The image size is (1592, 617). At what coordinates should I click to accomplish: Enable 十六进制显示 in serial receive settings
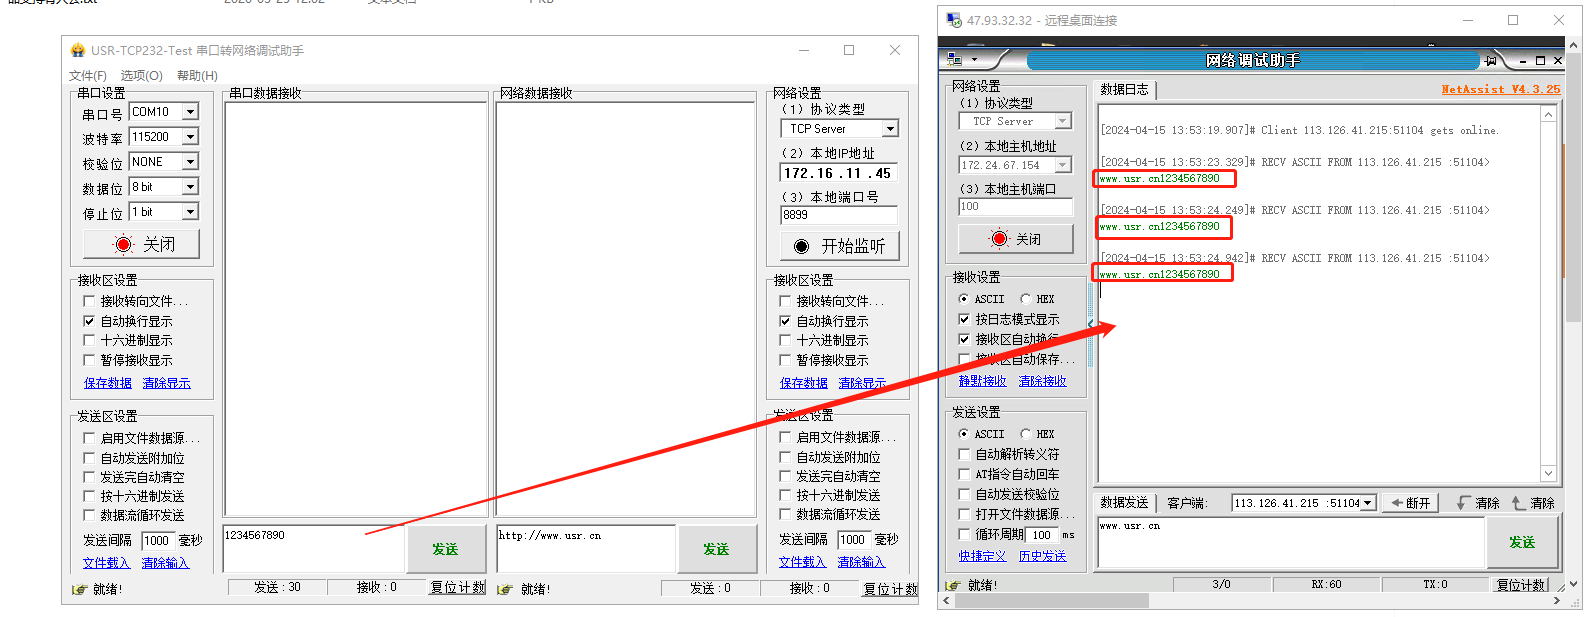pos(89,340)
